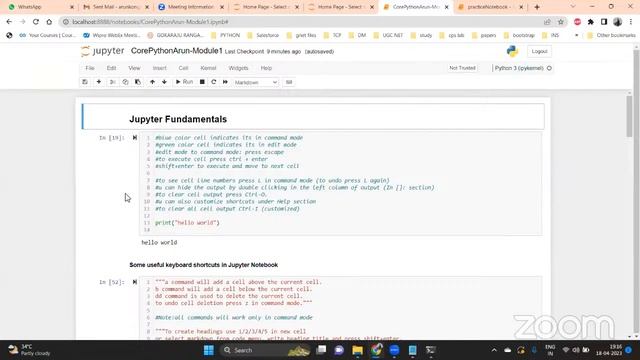This screenshot has width=640, height=360.
Task: Open the Edit menu in Jupyter
Action: [x=111, y=68]
